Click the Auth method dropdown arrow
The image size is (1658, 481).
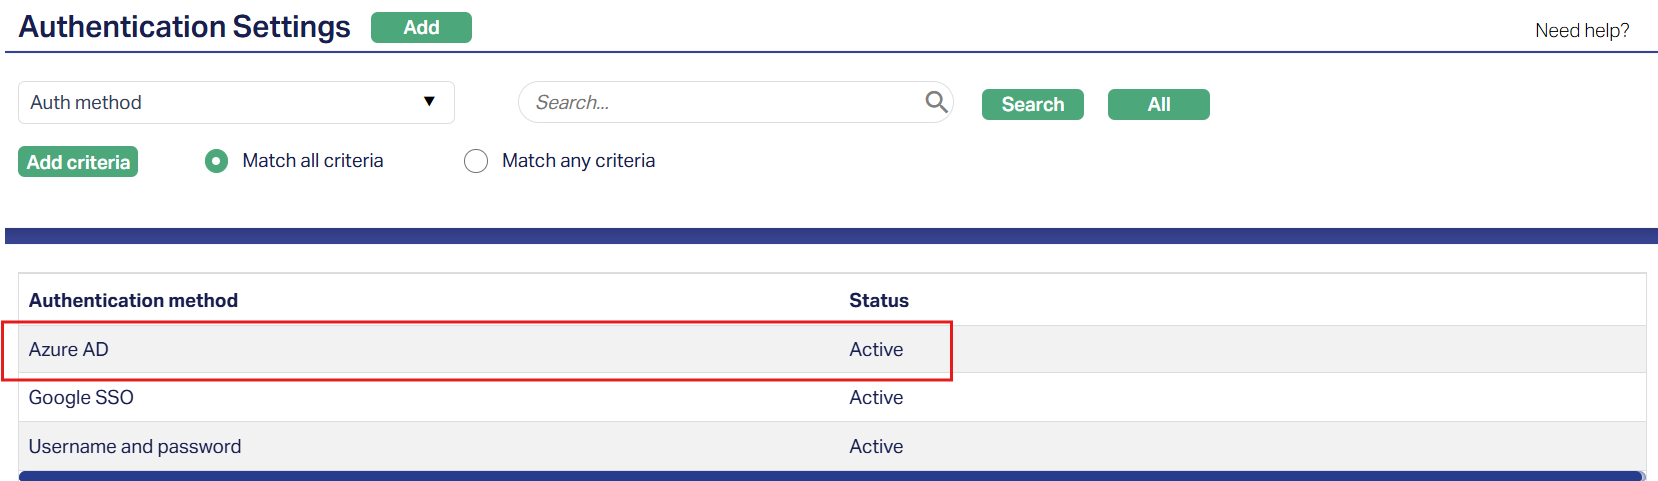click(x=429, y=102)
